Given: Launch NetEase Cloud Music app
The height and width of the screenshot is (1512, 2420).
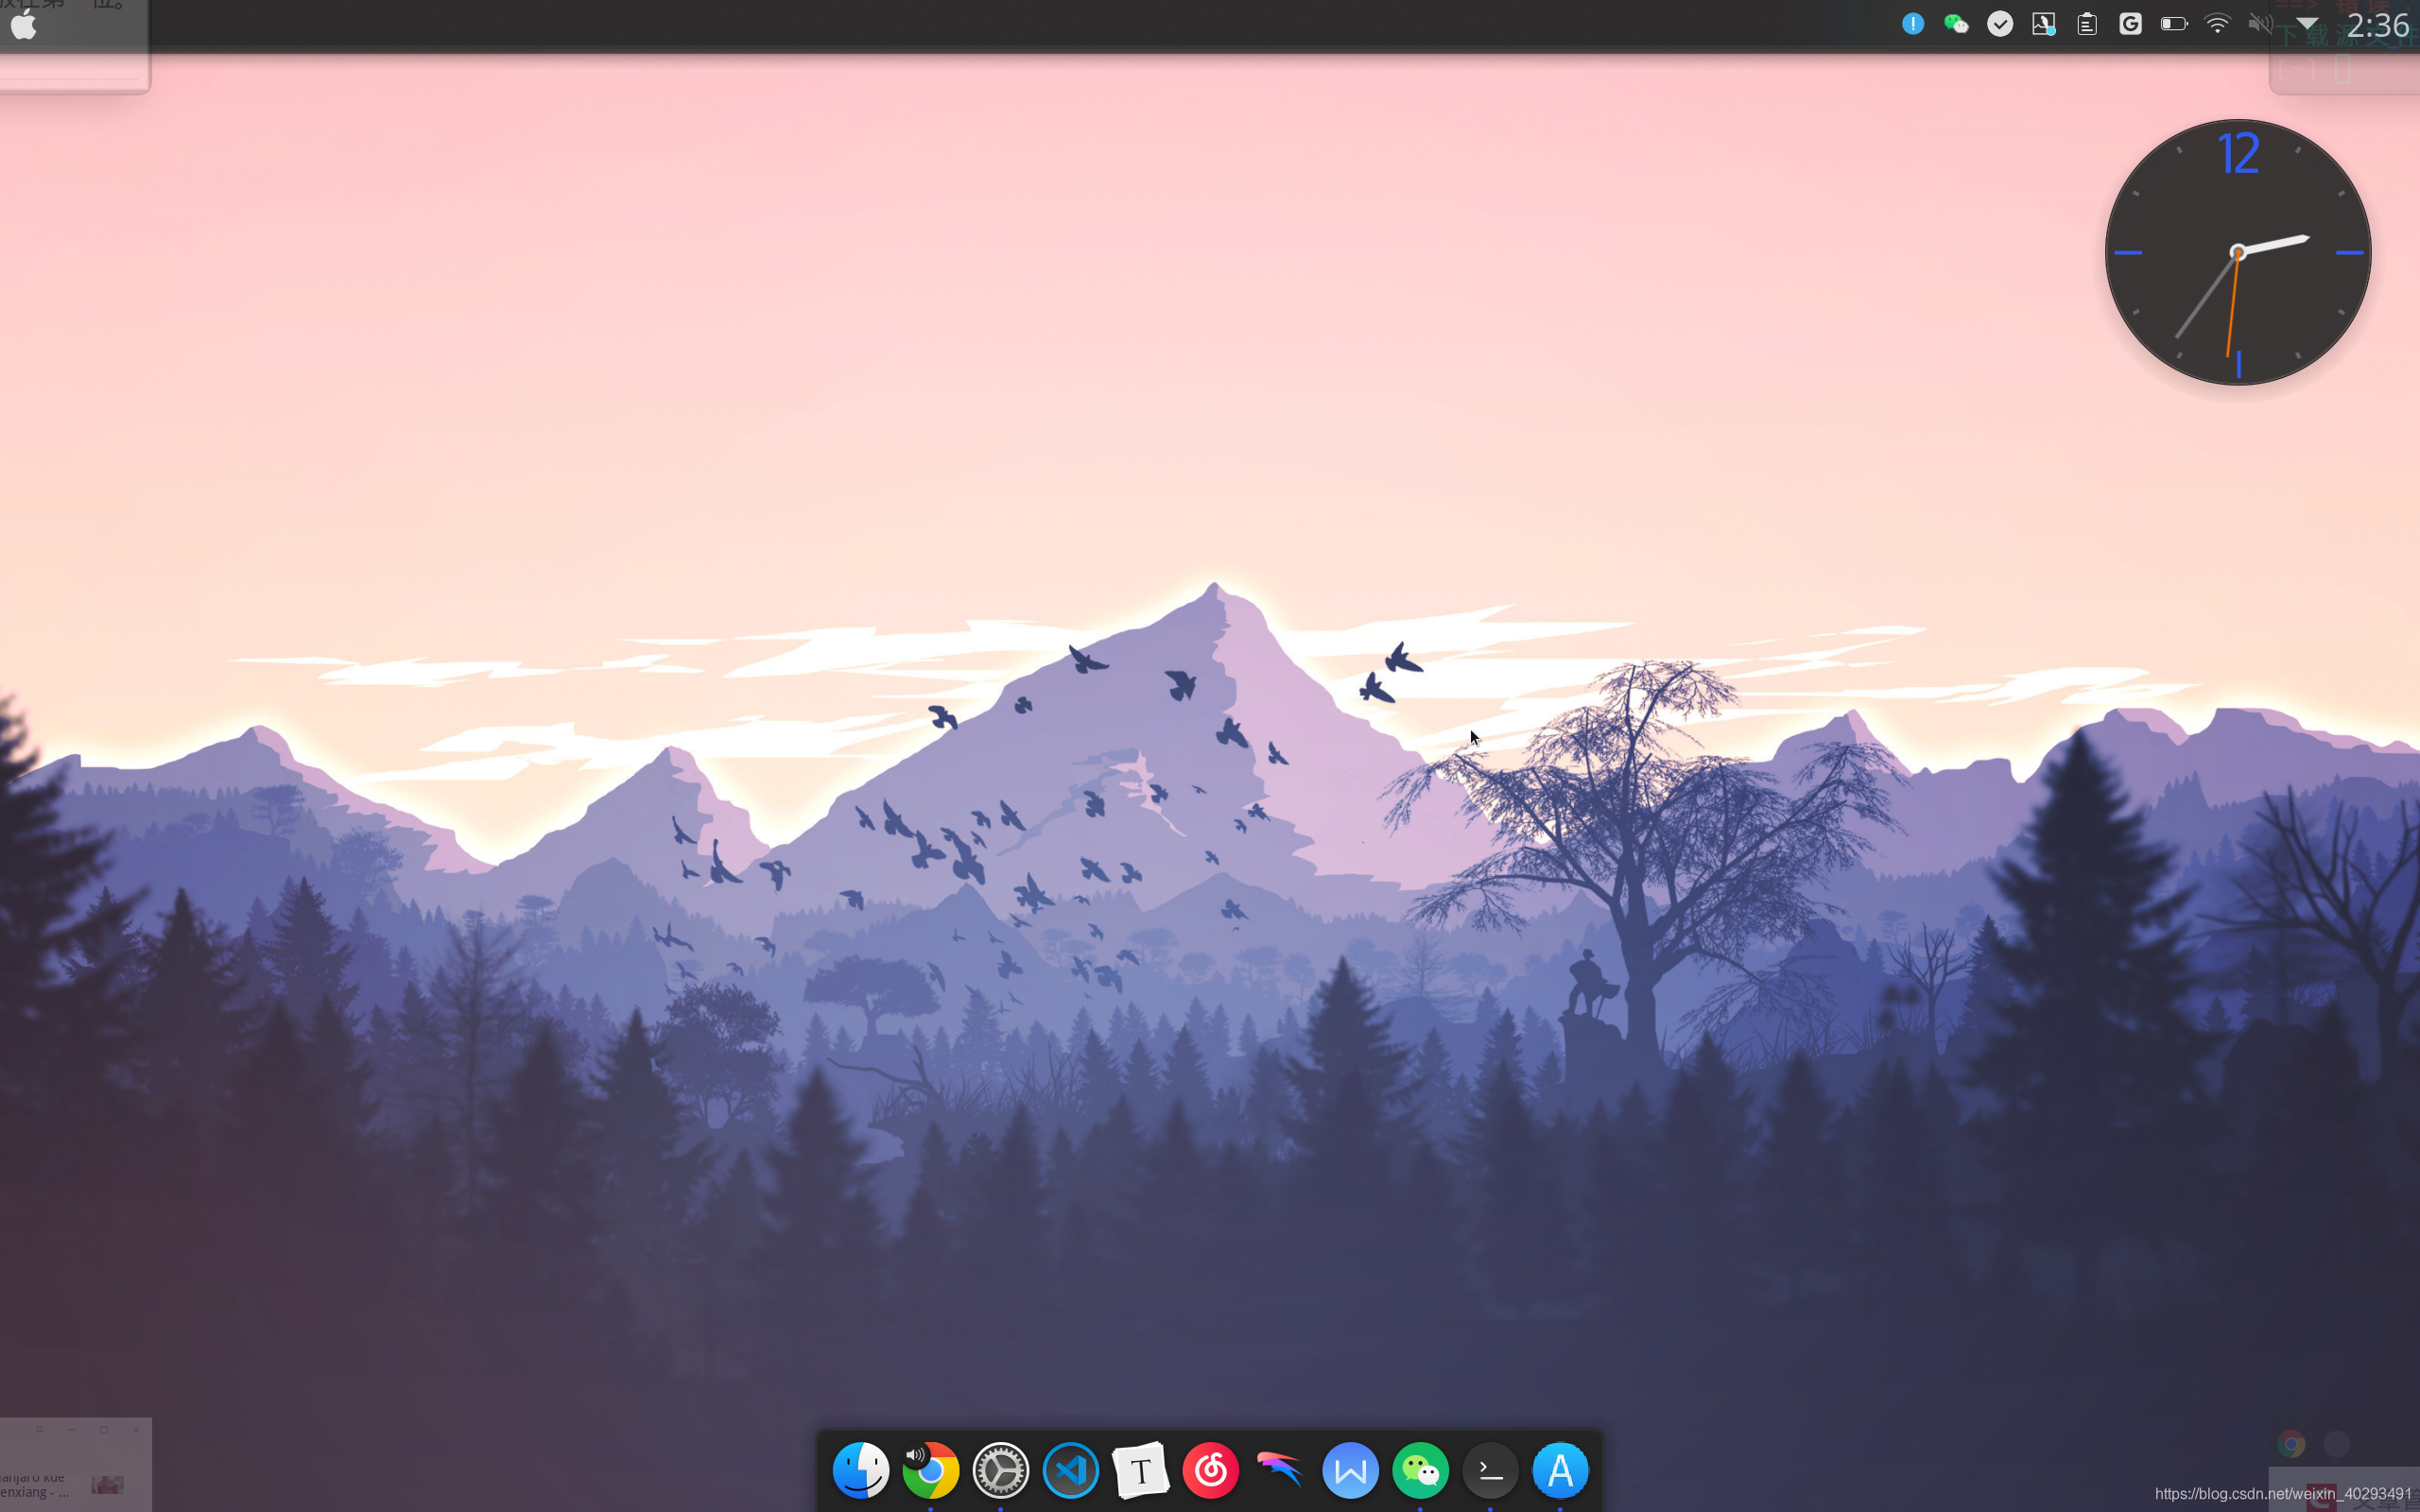Looking at the screenshot, I should [x=1210, y=1470].
